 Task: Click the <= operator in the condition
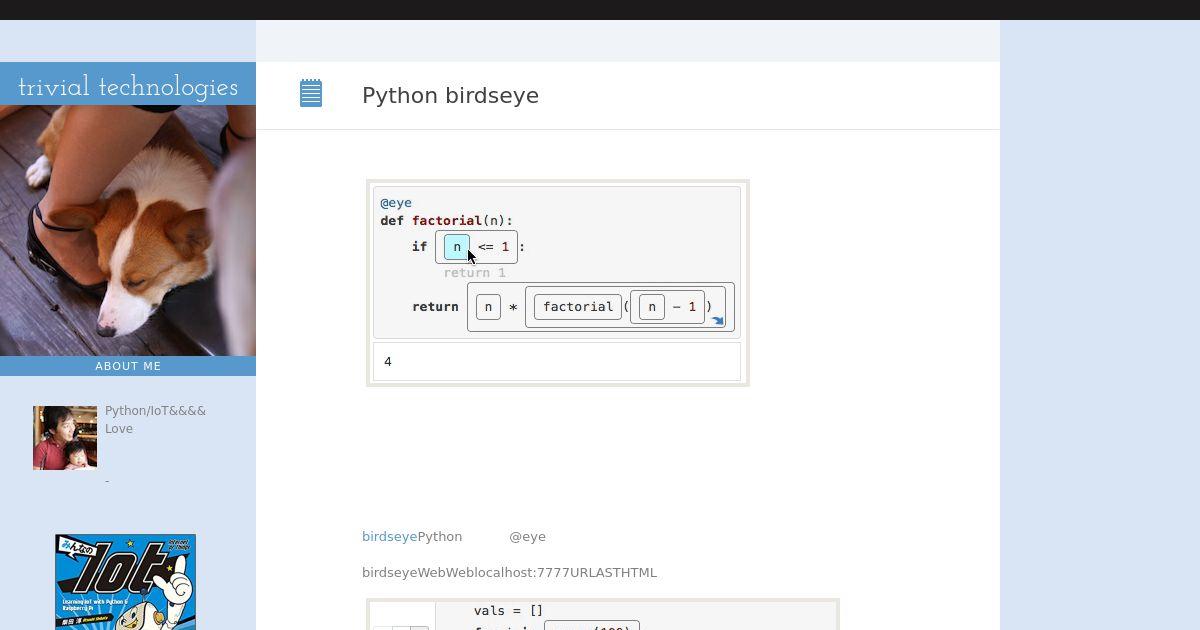(x=486, y=247)
